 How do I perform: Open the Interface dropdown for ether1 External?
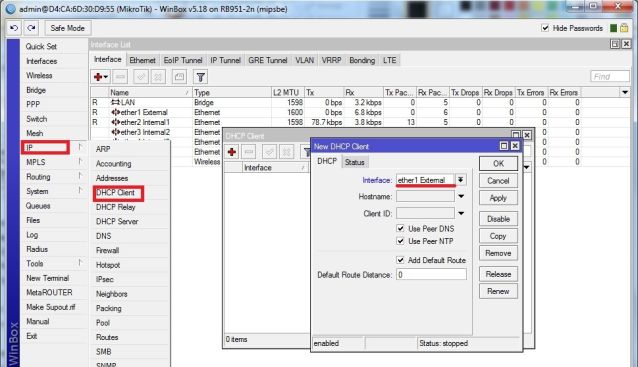coord(460,179)
